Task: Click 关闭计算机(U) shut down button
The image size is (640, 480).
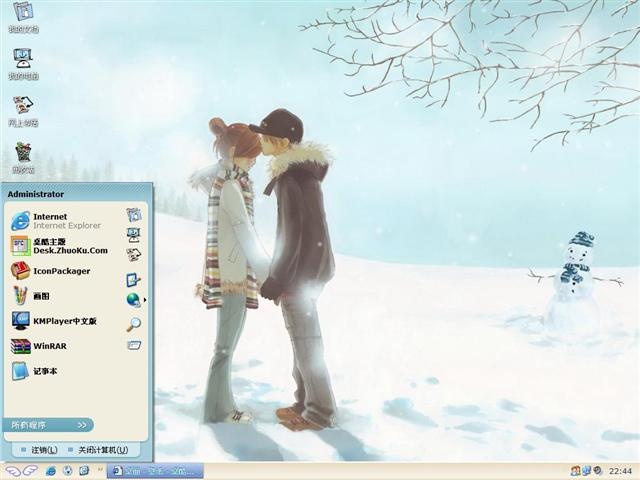Action: [98, 450]
